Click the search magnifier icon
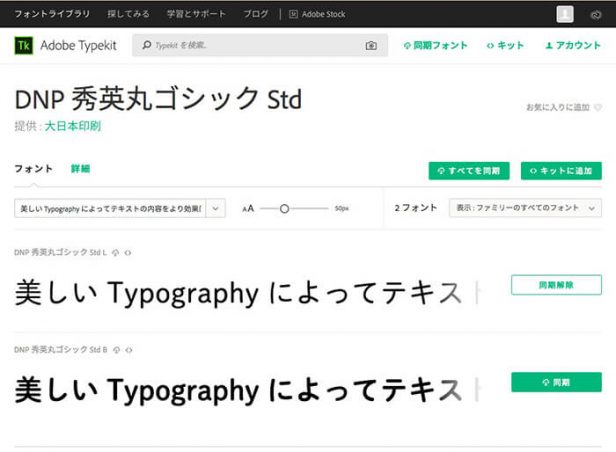The image size is (616, 452). tap(147, 45)
